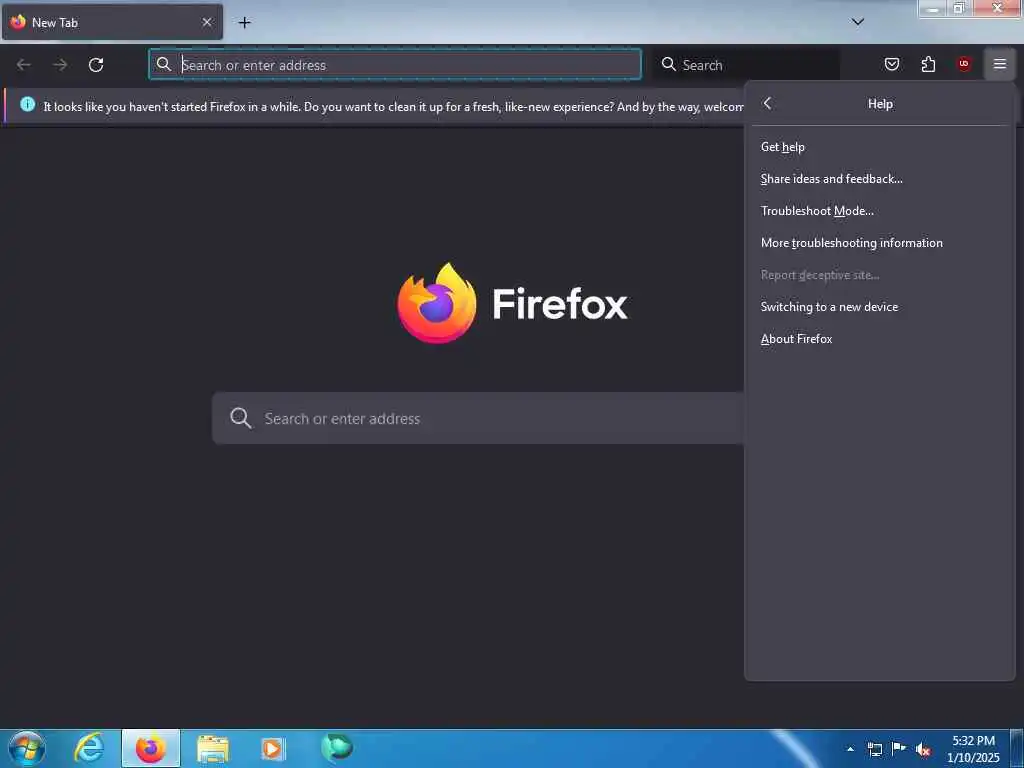Minimize the Firefox window

coord(933,9)
